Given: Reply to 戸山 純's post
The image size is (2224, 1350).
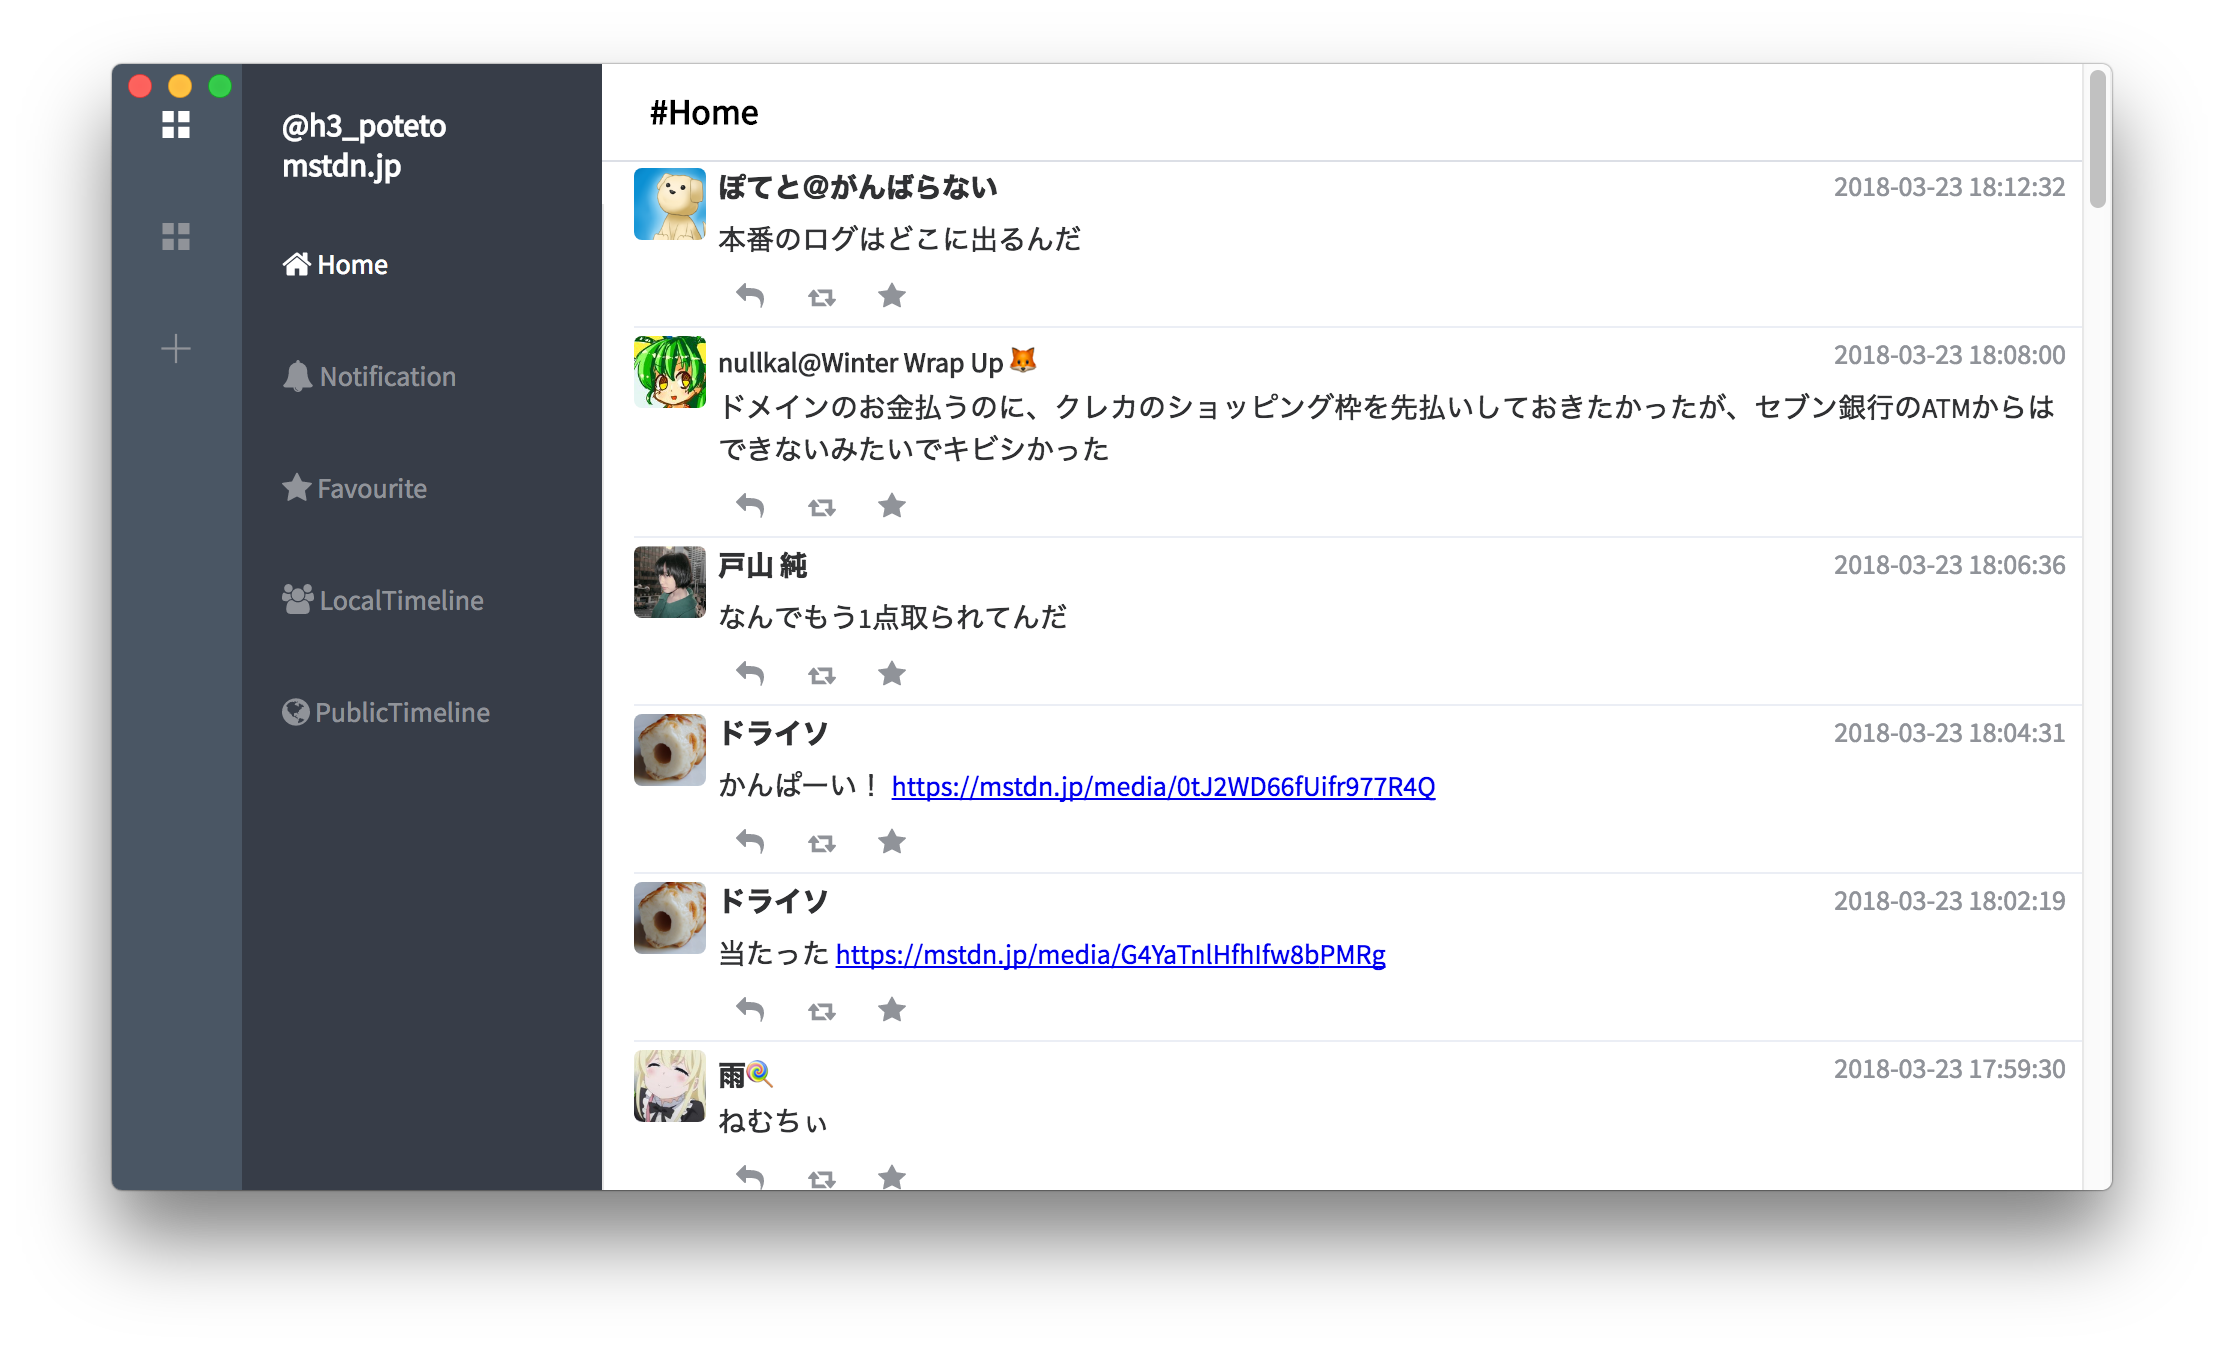Looking at the screenshot, I should [750, 674].
